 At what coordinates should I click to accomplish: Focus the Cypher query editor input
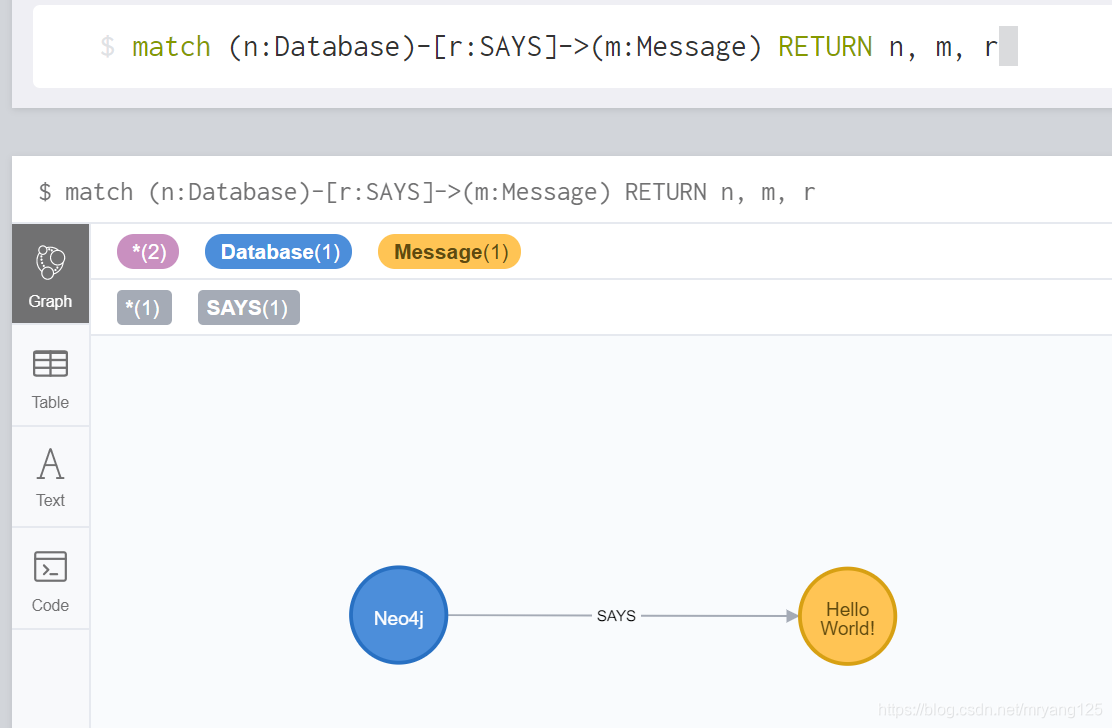(x=572, y=47)
